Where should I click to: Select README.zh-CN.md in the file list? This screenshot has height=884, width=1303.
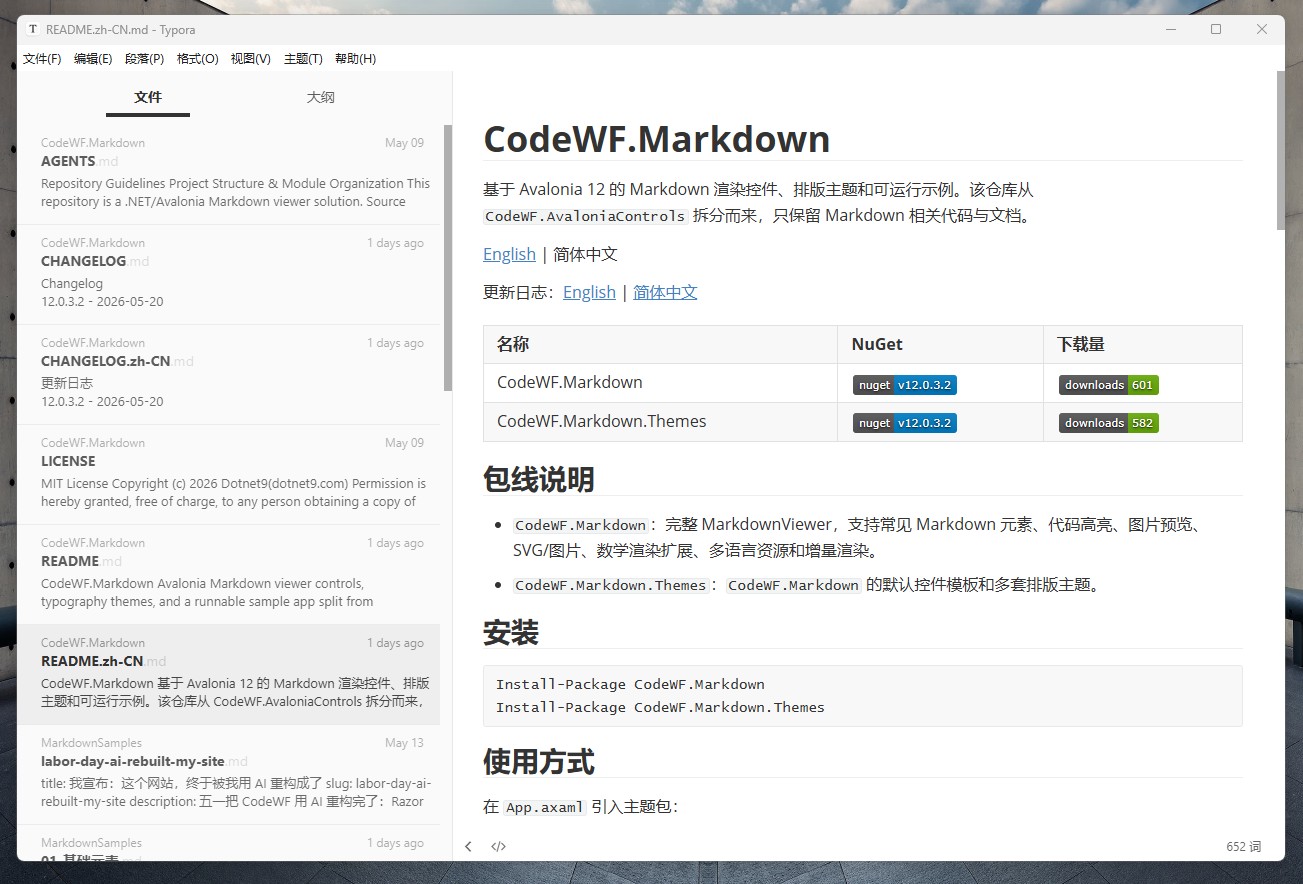point(228,674)
